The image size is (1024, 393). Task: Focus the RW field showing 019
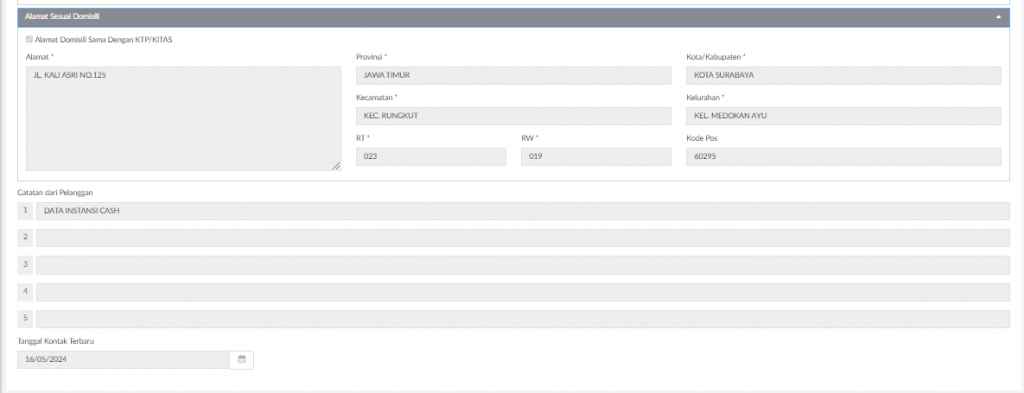coord(596,157)
